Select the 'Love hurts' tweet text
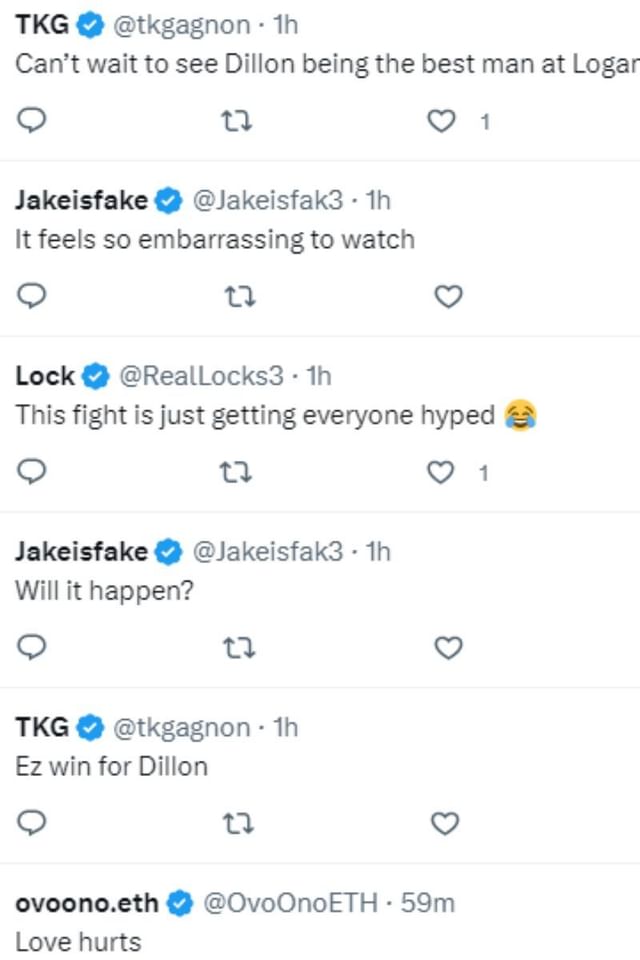This screenshot has width=640, height=960. 74,941
